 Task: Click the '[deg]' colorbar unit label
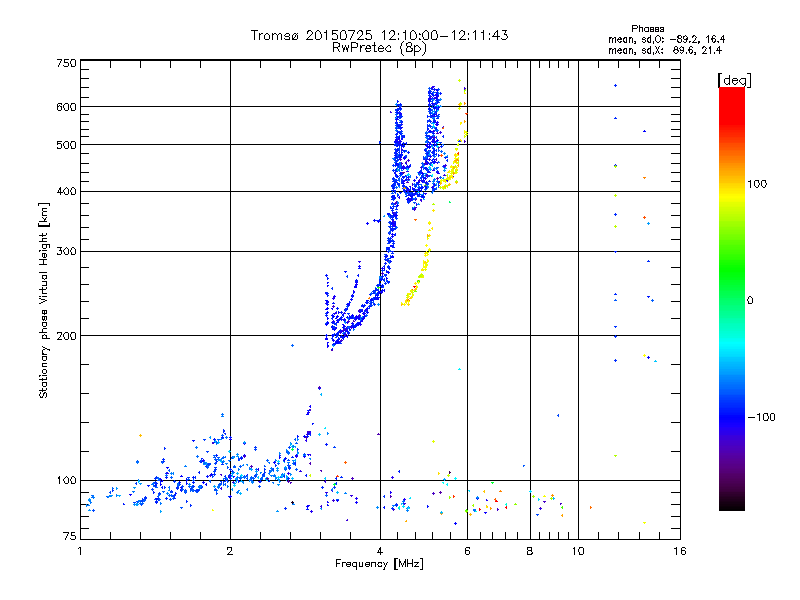[734, 80]
